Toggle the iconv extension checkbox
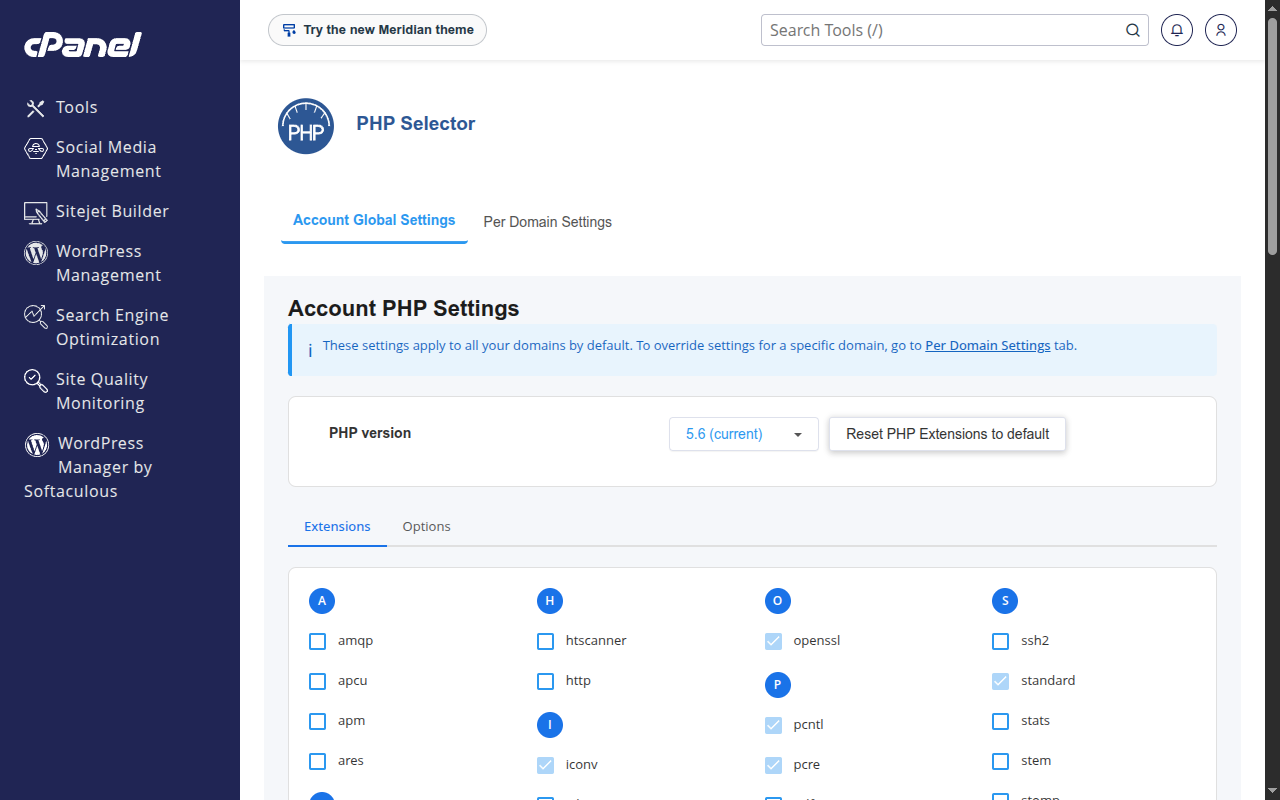The height and width of the screenshot is (800, 1280). point(546,765)
